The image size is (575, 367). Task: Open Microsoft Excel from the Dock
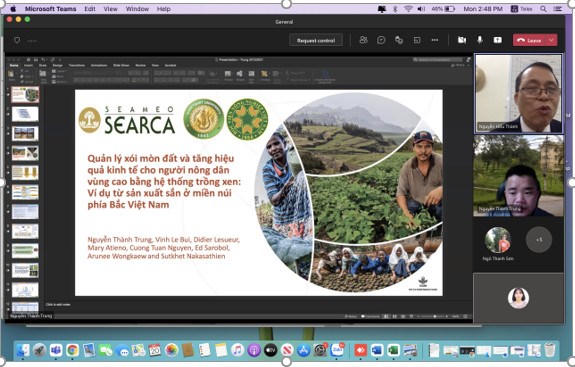click(393, 351)
